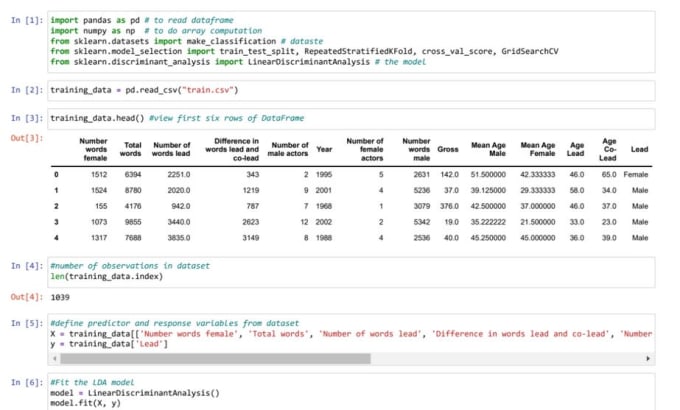Click the In [1] prompt label
This screenshot has width=680, height=410.
coord(27,20)
